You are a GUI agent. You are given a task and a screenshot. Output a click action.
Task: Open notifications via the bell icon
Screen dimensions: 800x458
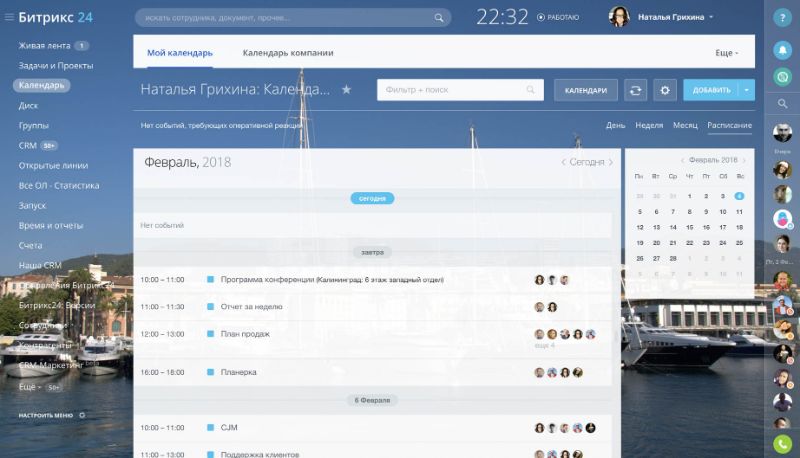click(782, 49)
